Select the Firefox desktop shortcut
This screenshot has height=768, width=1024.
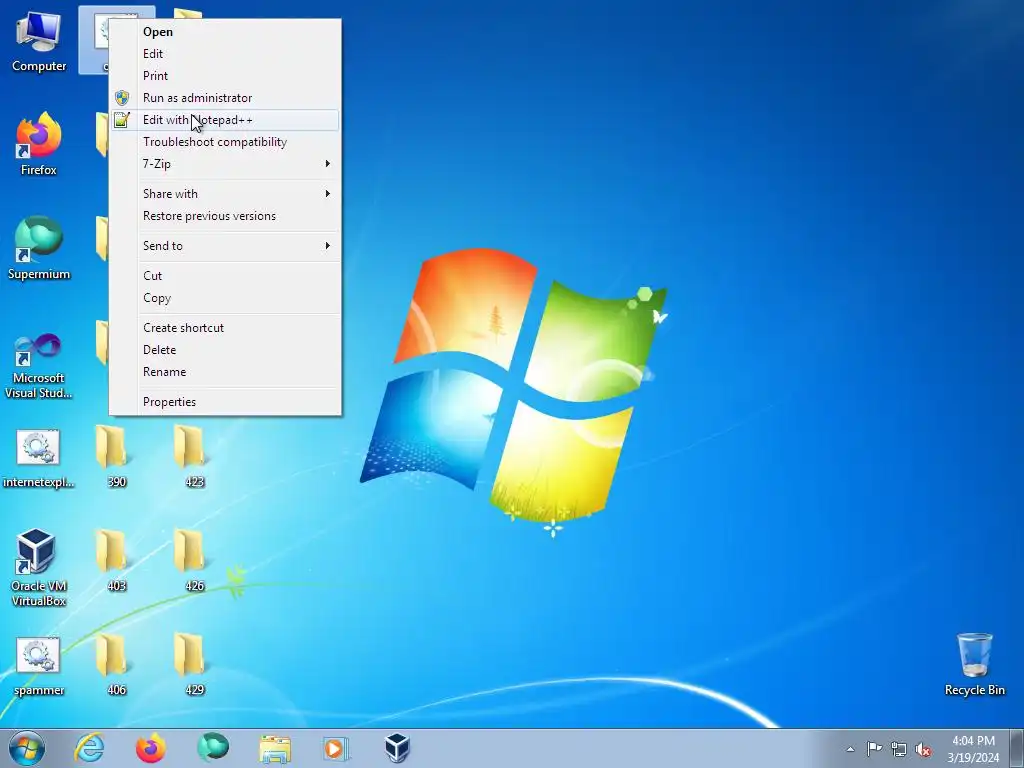[39, 144]
